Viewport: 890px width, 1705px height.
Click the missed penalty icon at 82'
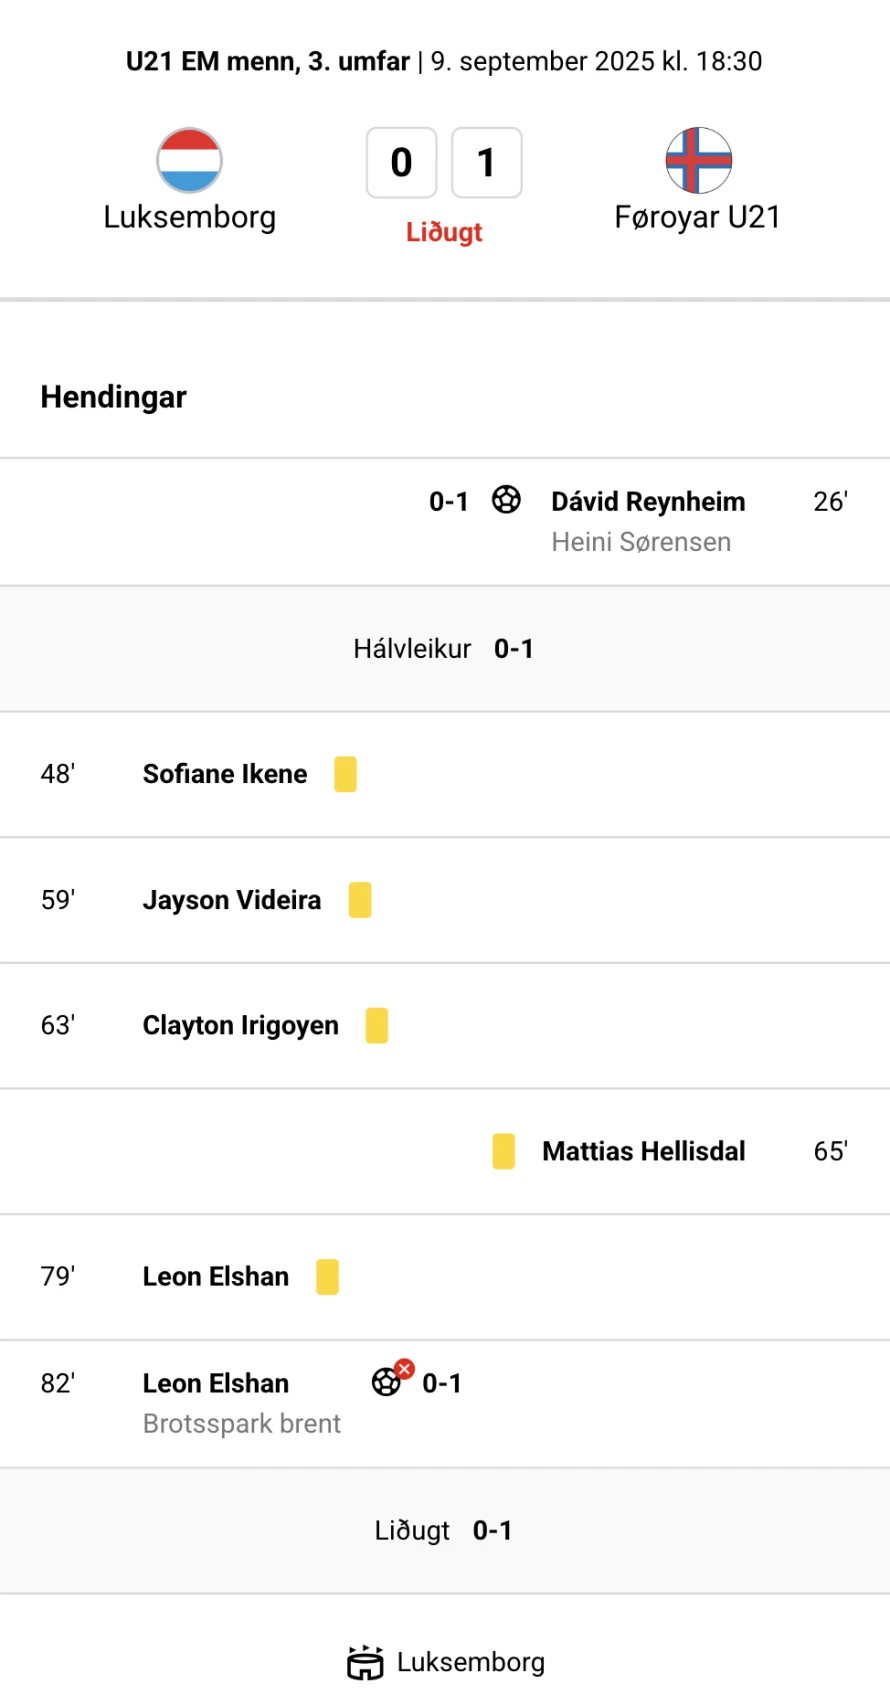tap(391, 1378)
